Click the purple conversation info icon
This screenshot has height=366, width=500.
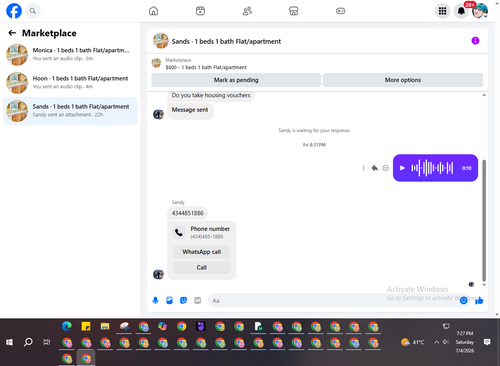tap(475, 41)
